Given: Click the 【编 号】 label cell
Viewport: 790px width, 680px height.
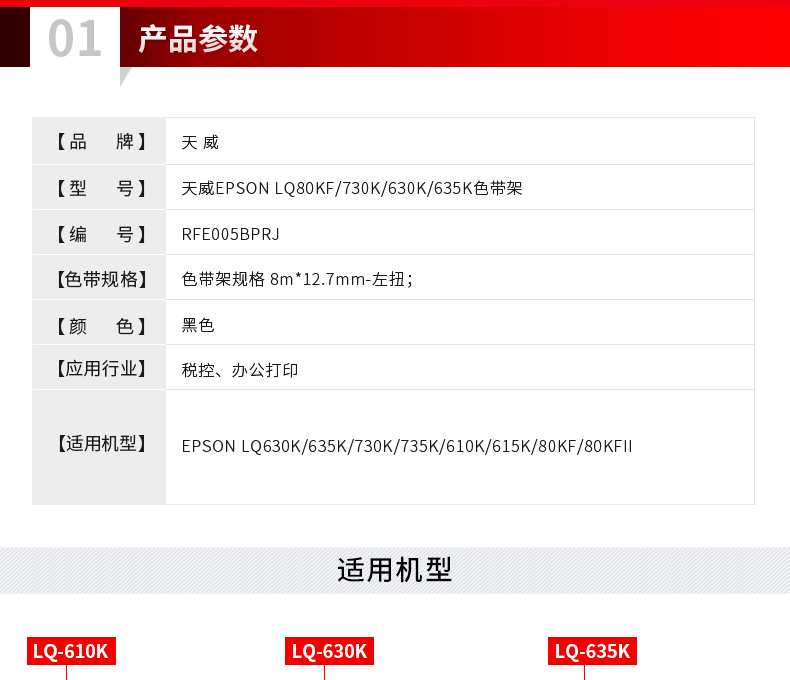Looking at the screenshot, I should tap(99, 233).
